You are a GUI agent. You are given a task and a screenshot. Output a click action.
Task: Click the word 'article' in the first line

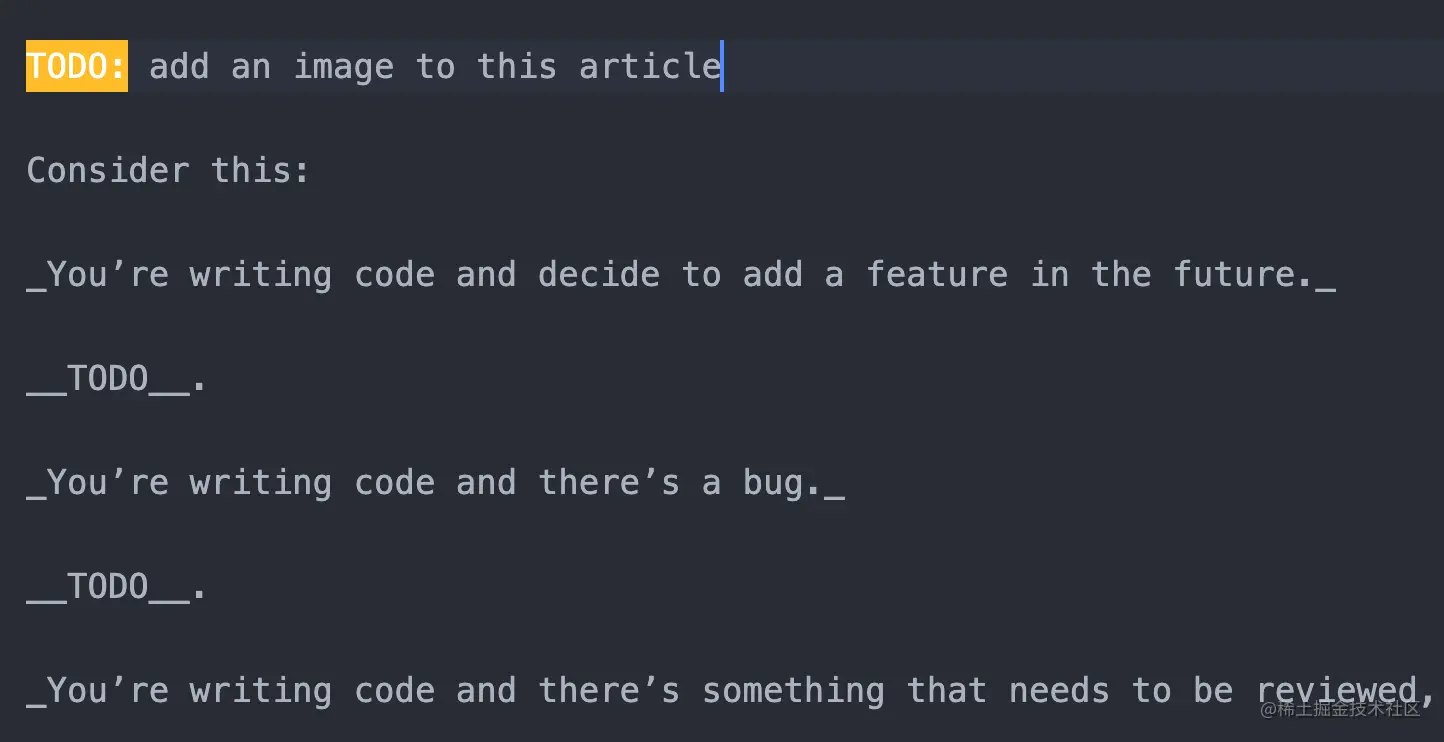pos(650,67)
